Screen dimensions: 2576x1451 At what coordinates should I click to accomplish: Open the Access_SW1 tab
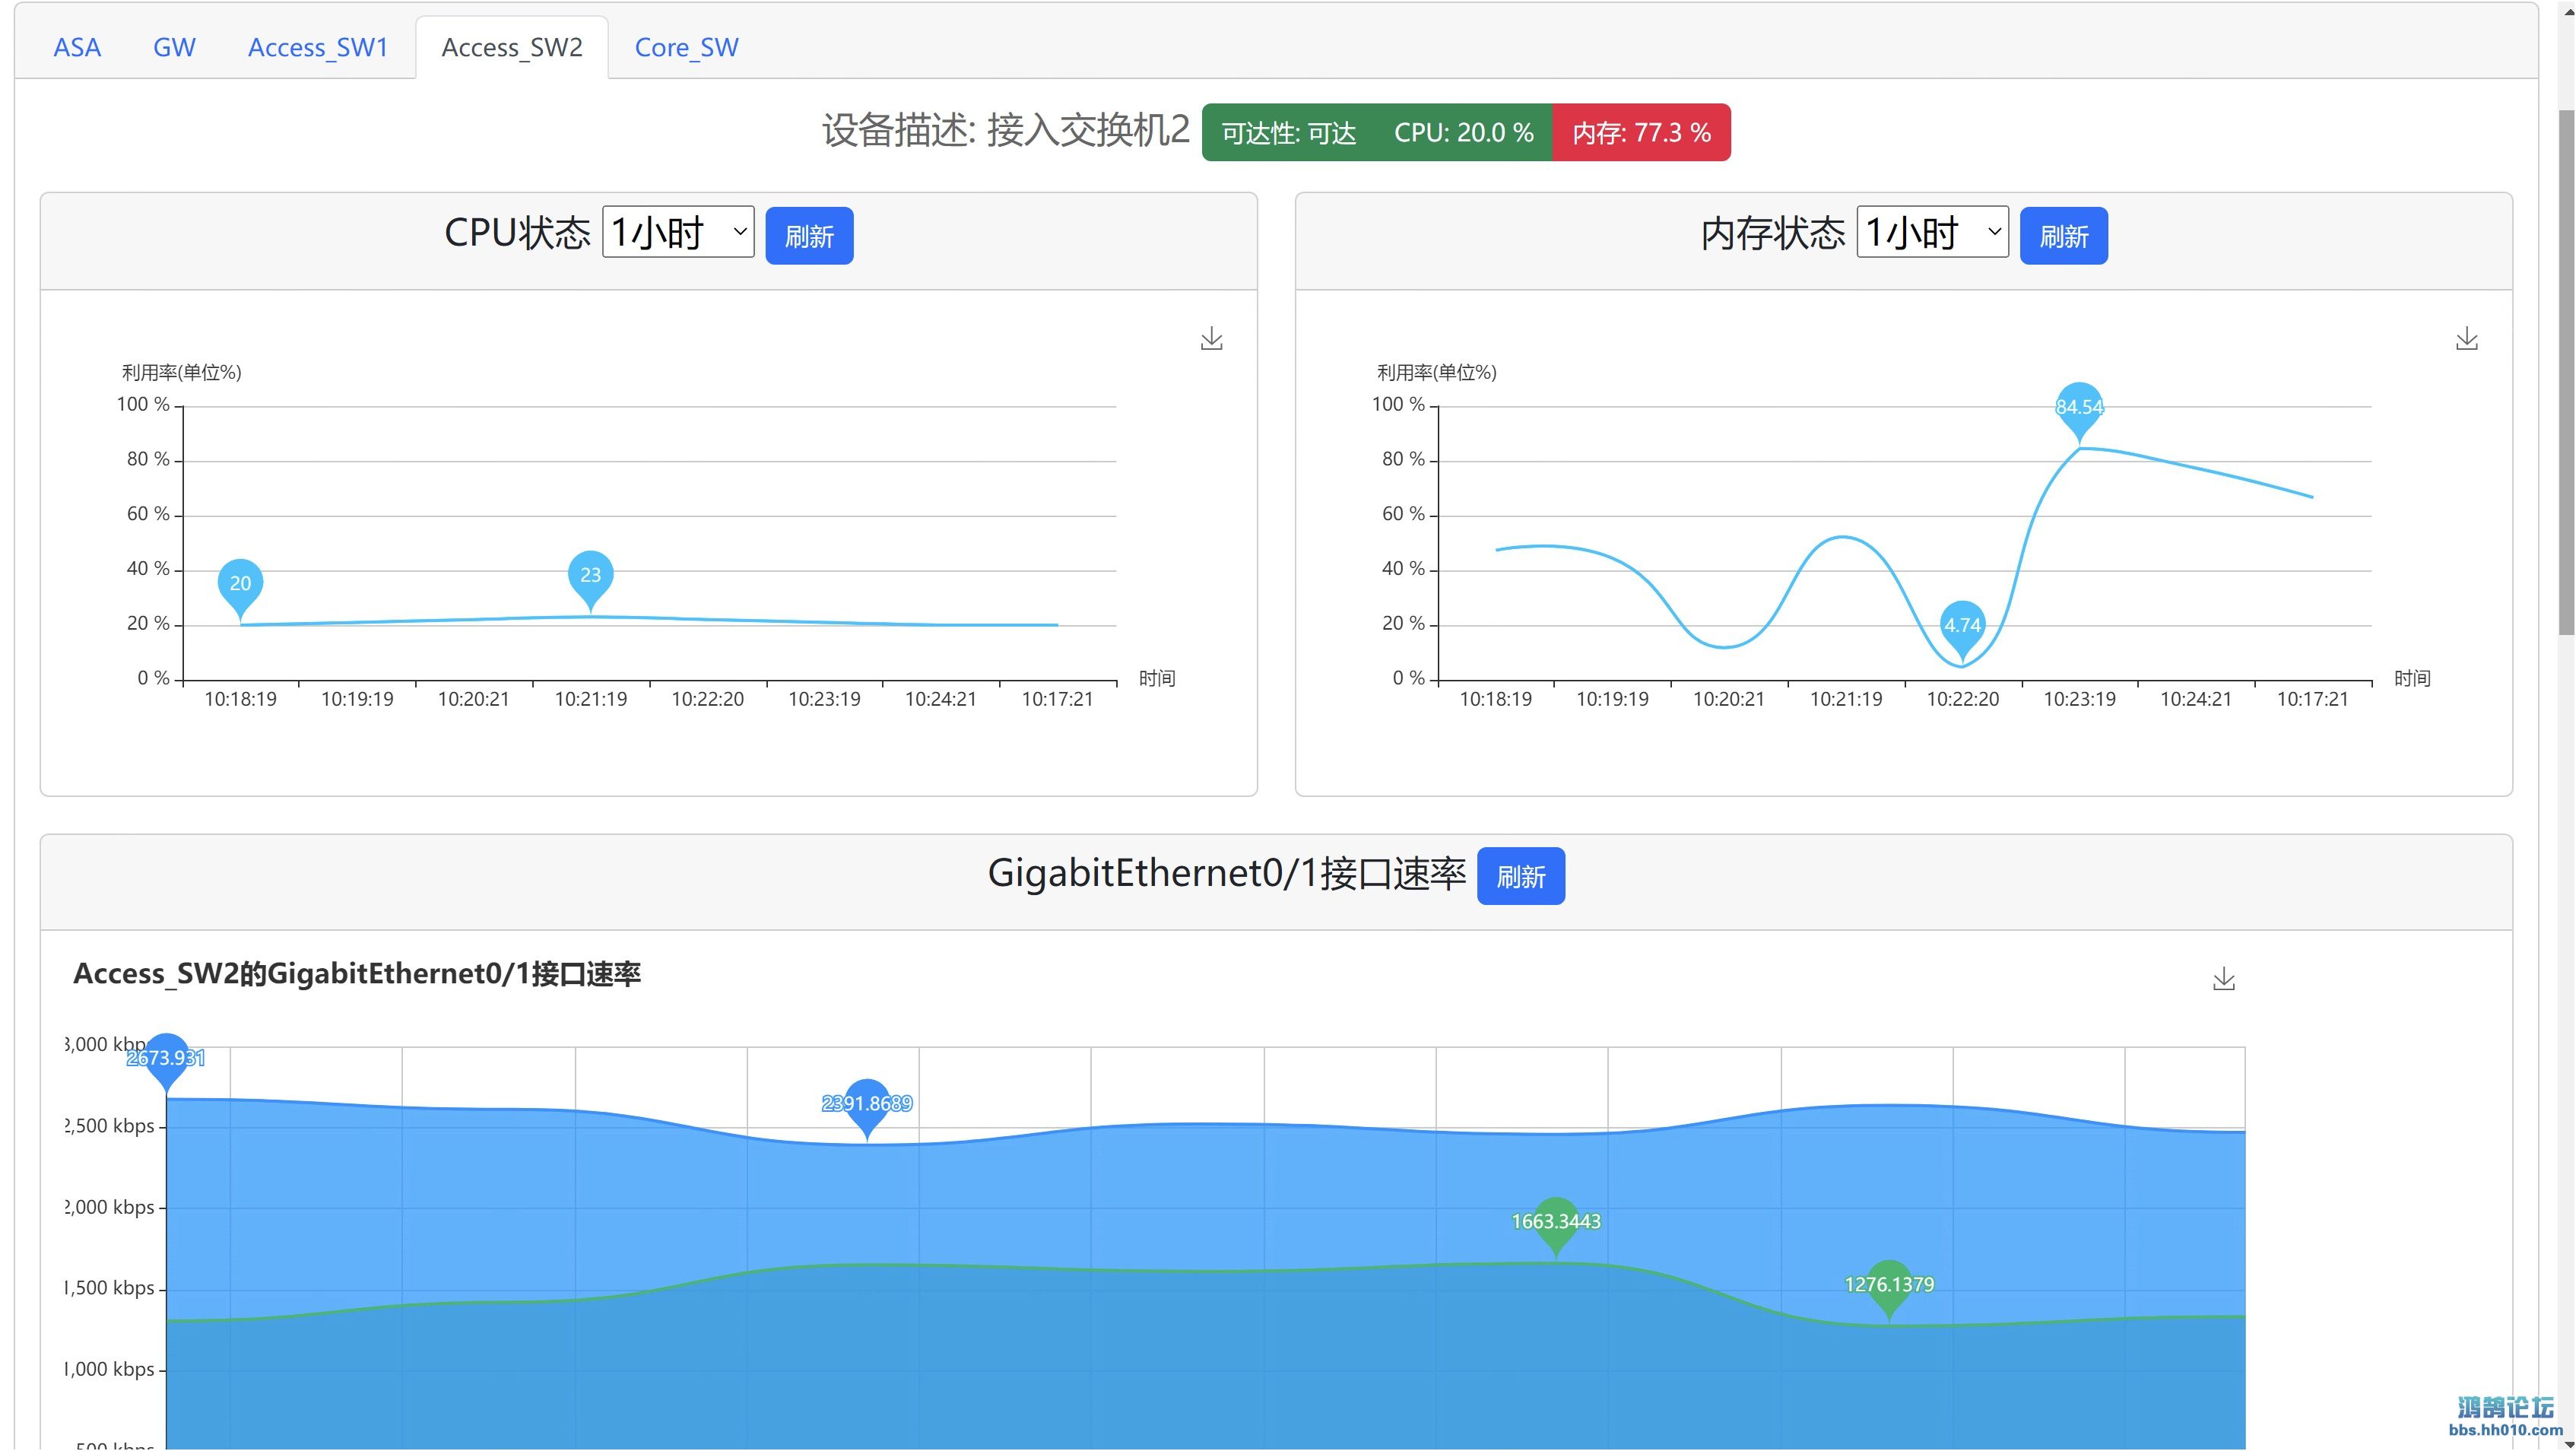click(x=318, y=47)
